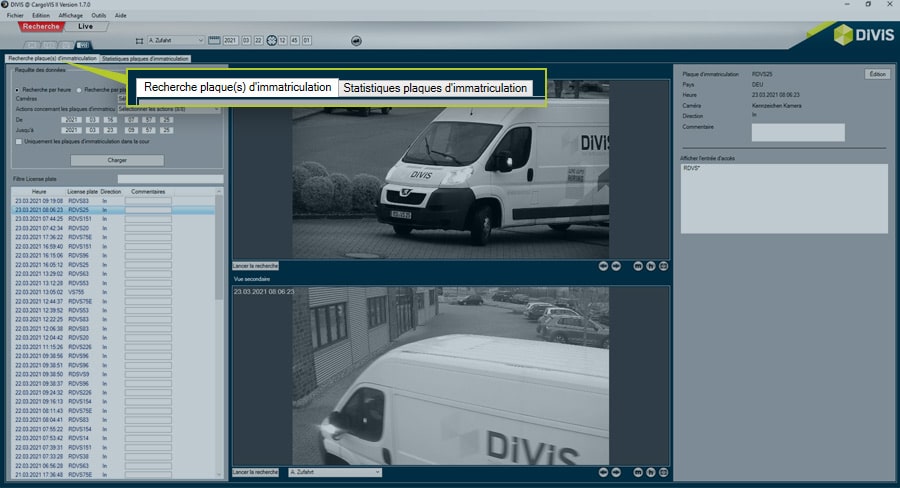The width and height of the screenshot is (900, 488).
Task: Select row '23.03.2021 09:19:08' RDVS83
Action: click(113, 201)
